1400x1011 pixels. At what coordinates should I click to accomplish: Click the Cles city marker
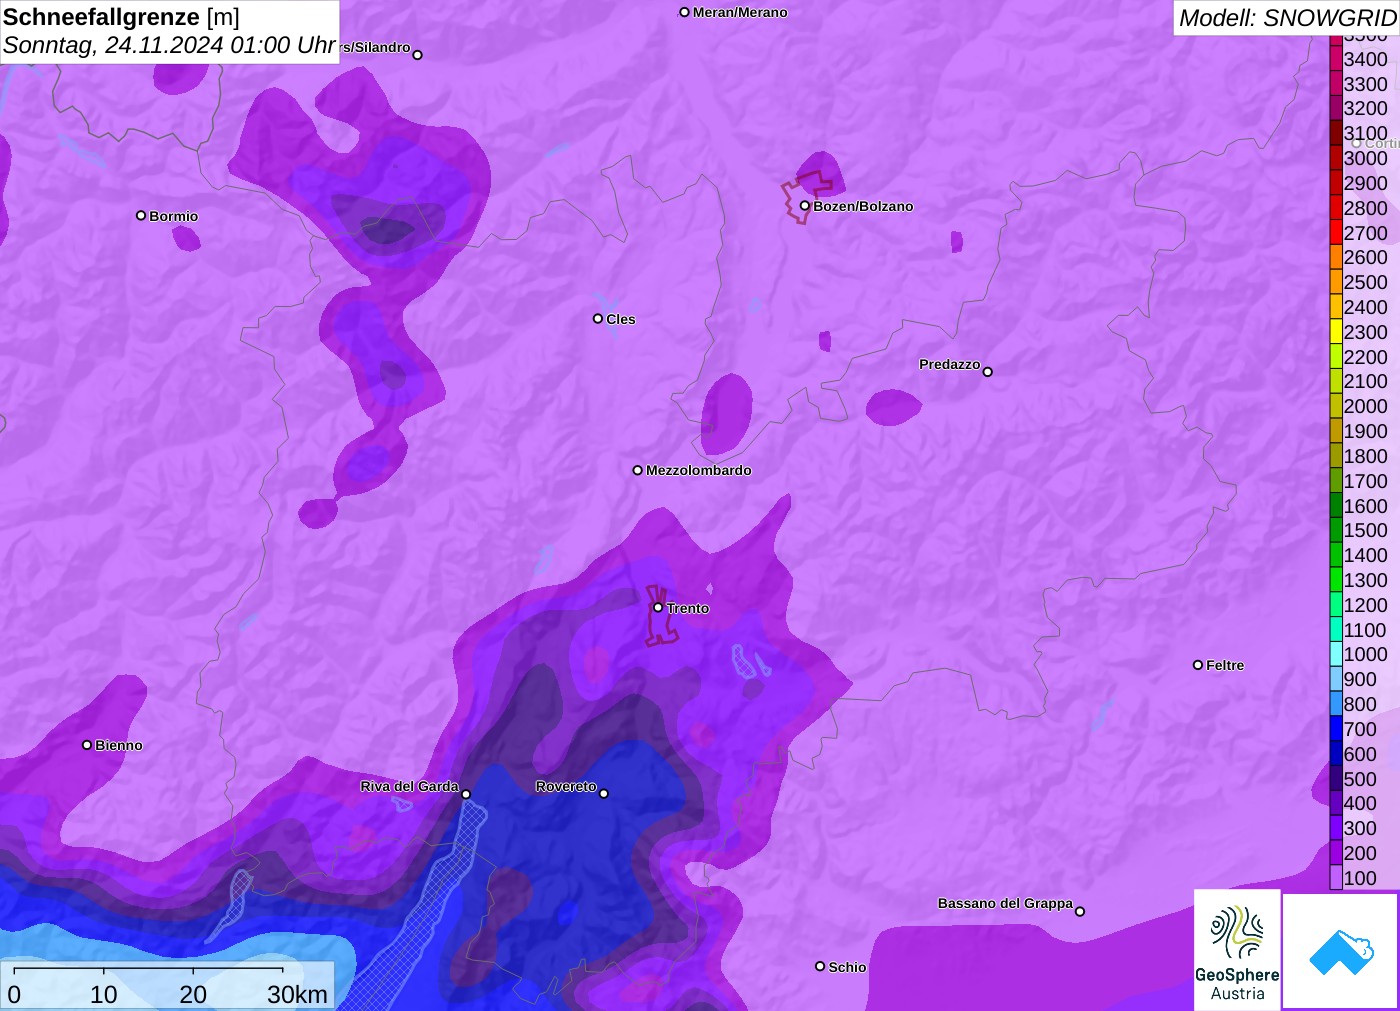tap(598, 319)
